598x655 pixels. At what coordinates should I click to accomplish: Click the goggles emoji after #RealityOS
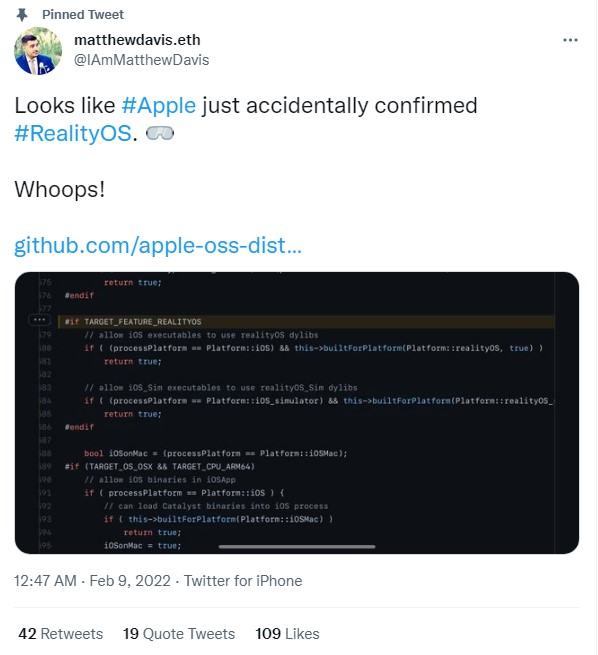click(160, 134)
